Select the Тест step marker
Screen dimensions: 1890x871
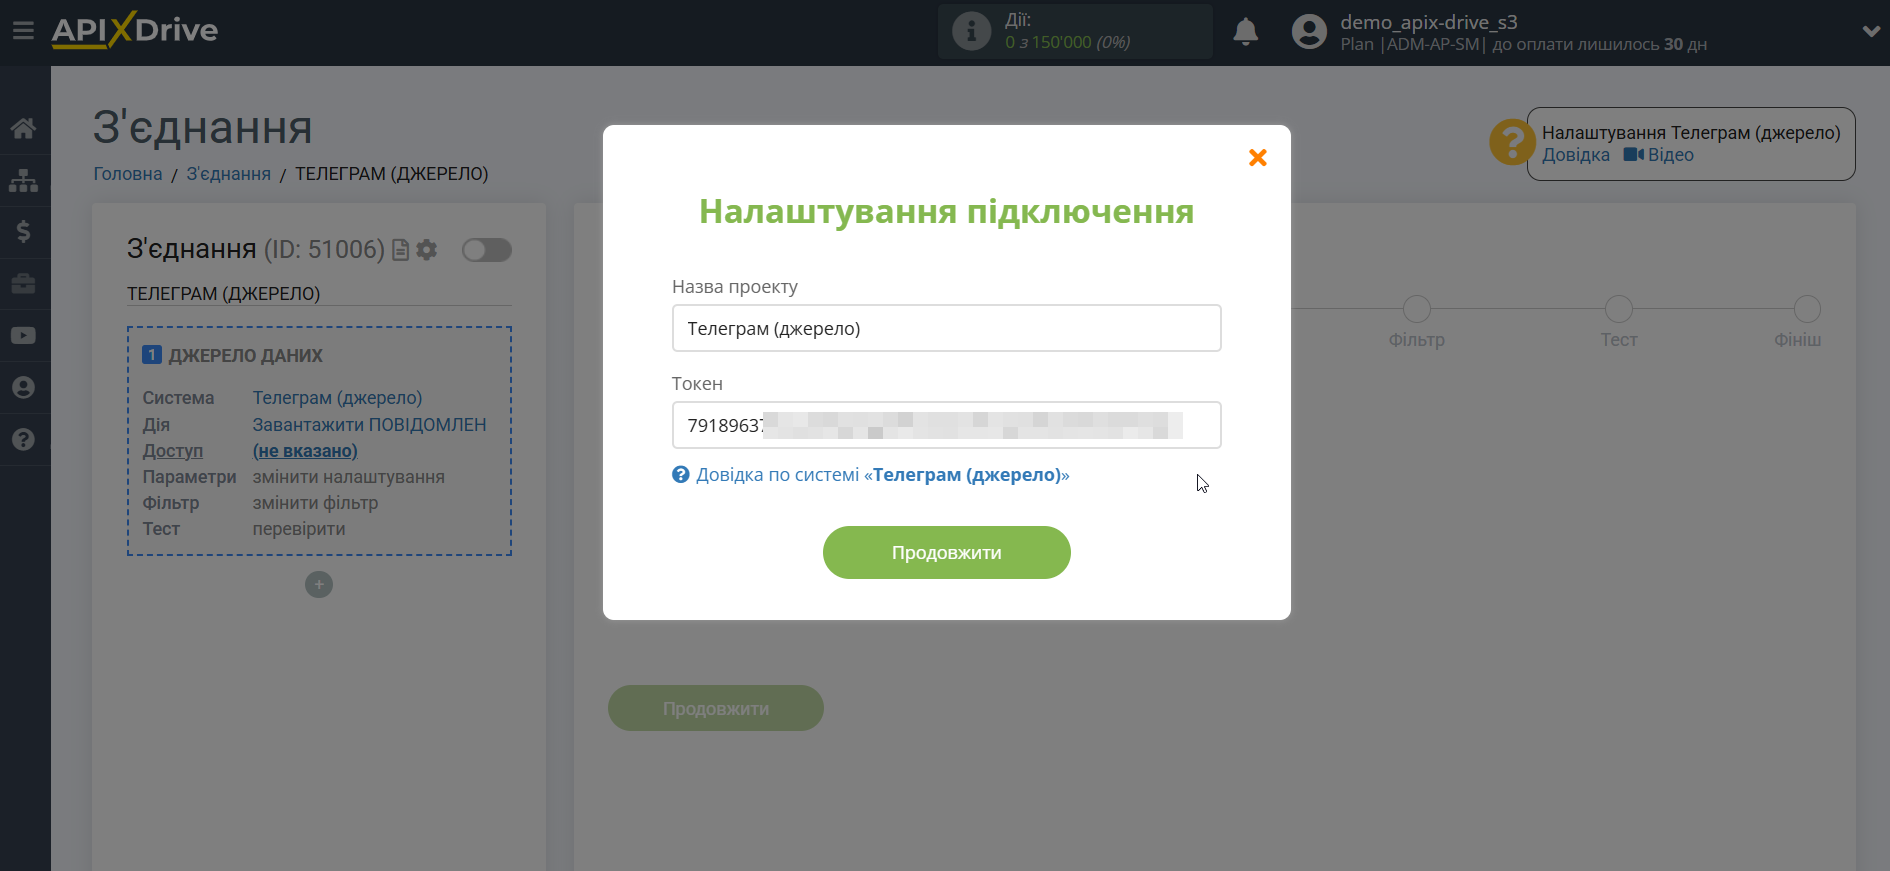click(1618, 309)
